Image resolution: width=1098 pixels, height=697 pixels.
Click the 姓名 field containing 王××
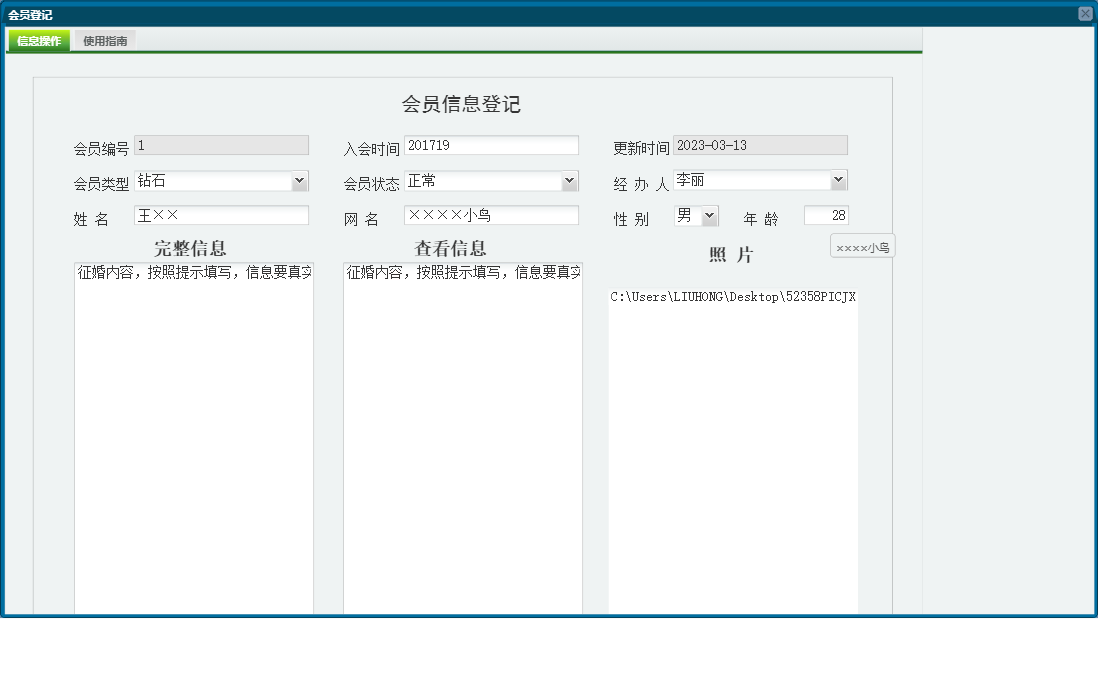coord(220,214)
